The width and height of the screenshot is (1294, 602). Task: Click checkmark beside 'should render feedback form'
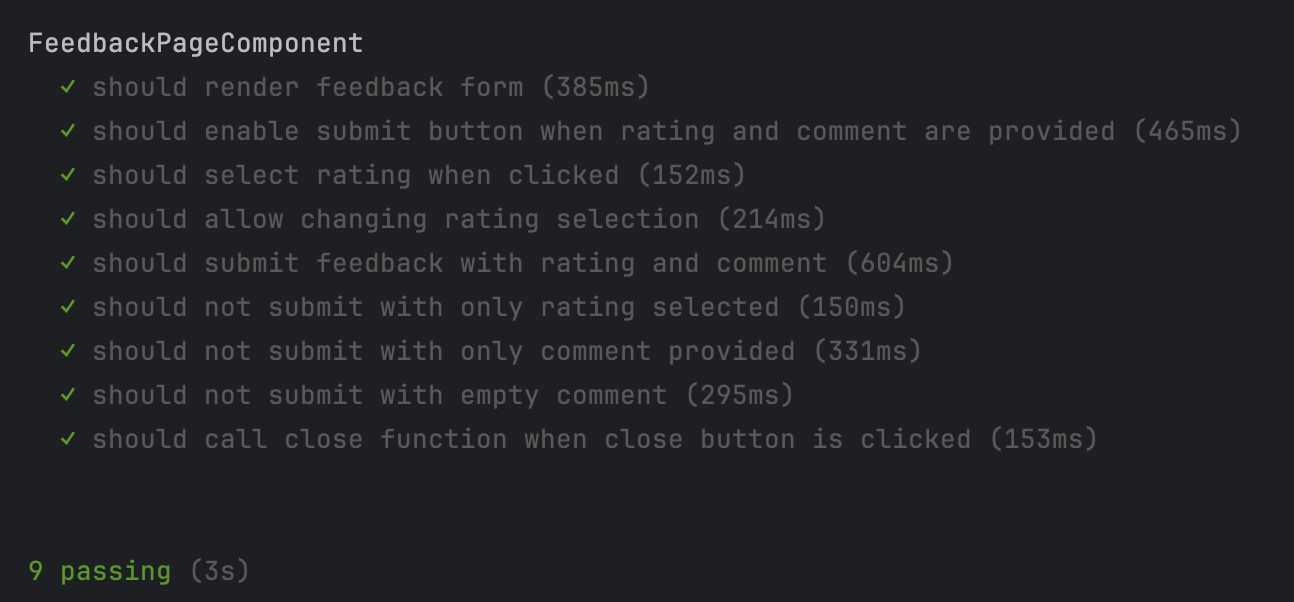[x=68, y=87]
